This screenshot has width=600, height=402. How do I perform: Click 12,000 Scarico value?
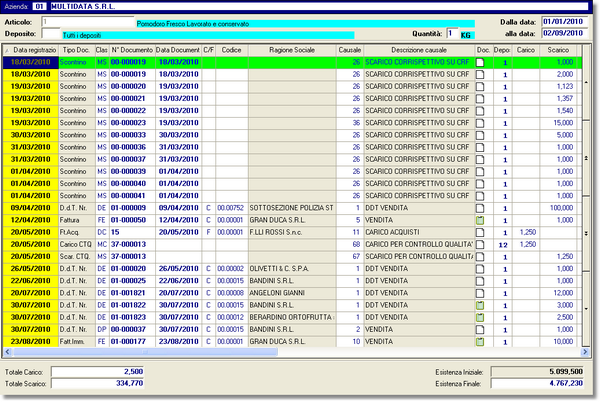[563, 293]
